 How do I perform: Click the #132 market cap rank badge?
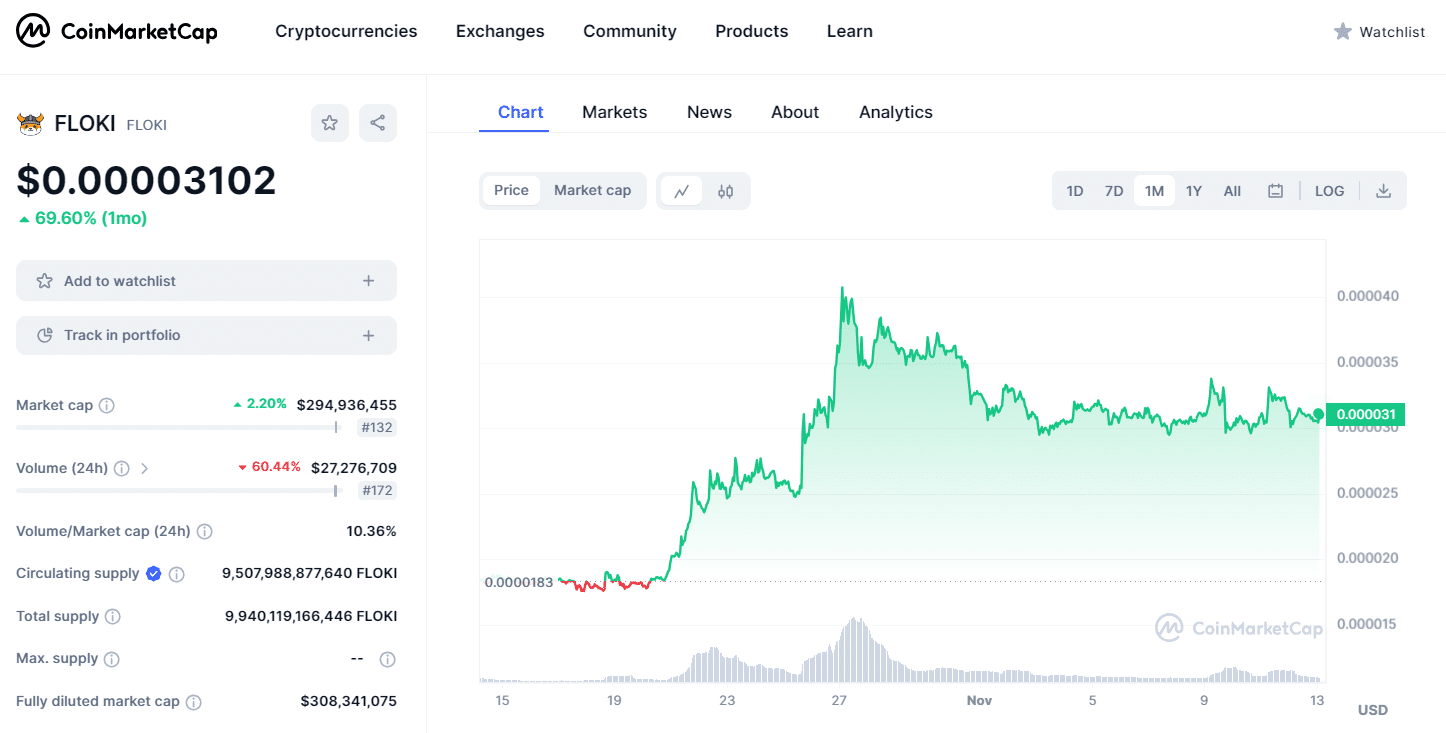[378, 428]
